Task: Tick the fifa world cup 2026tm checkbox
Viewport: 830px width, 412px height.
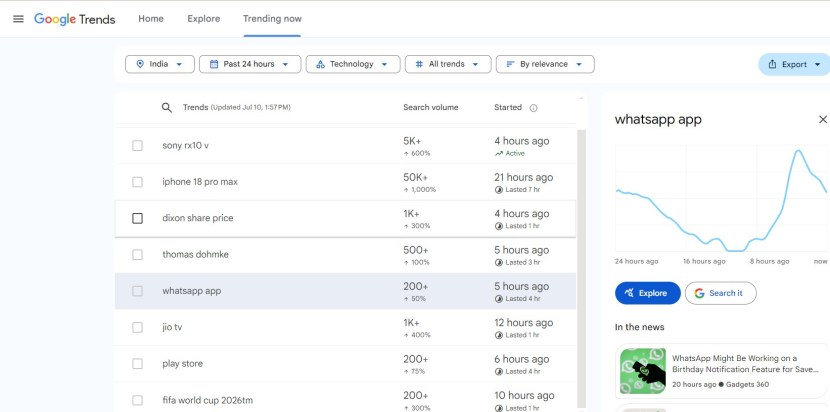Action: [x=138, y=400]
